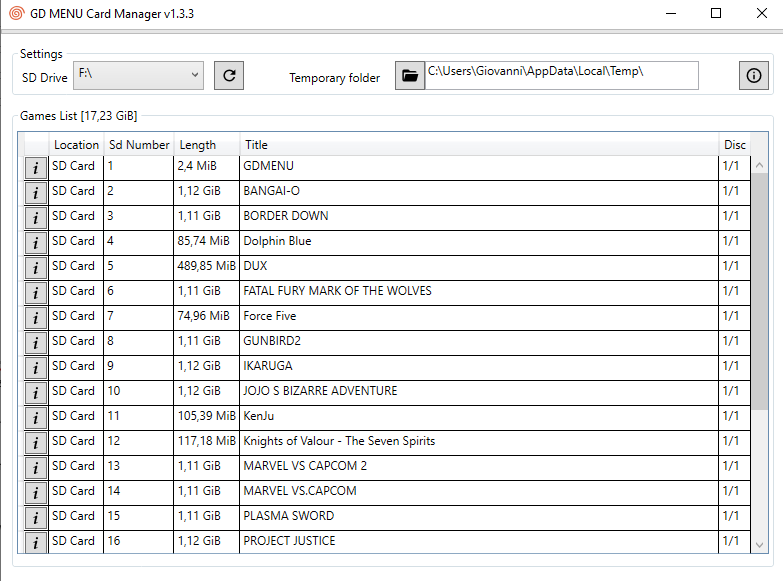Screen dimensions: 783x581
Task: View info for Knights of Valour row
Action: [35, 443]
